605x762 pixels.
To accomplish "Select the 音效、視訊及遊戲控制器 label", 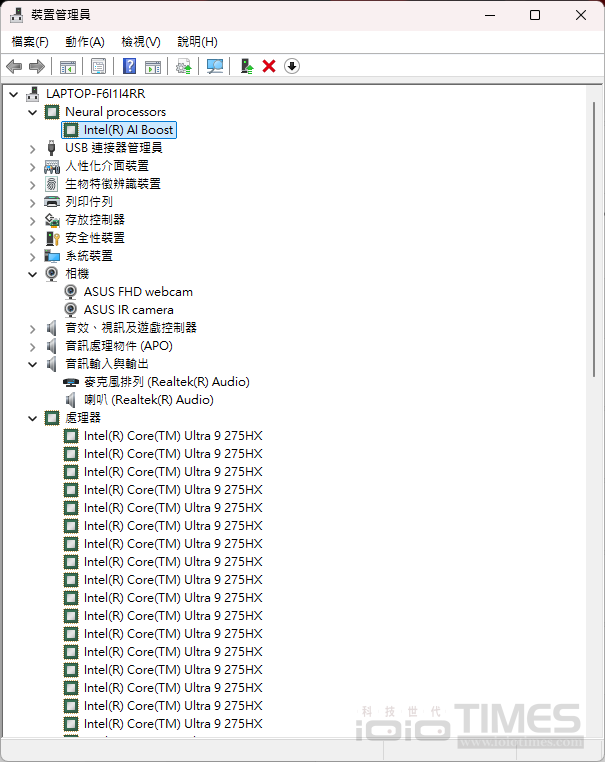I will 131,328.
